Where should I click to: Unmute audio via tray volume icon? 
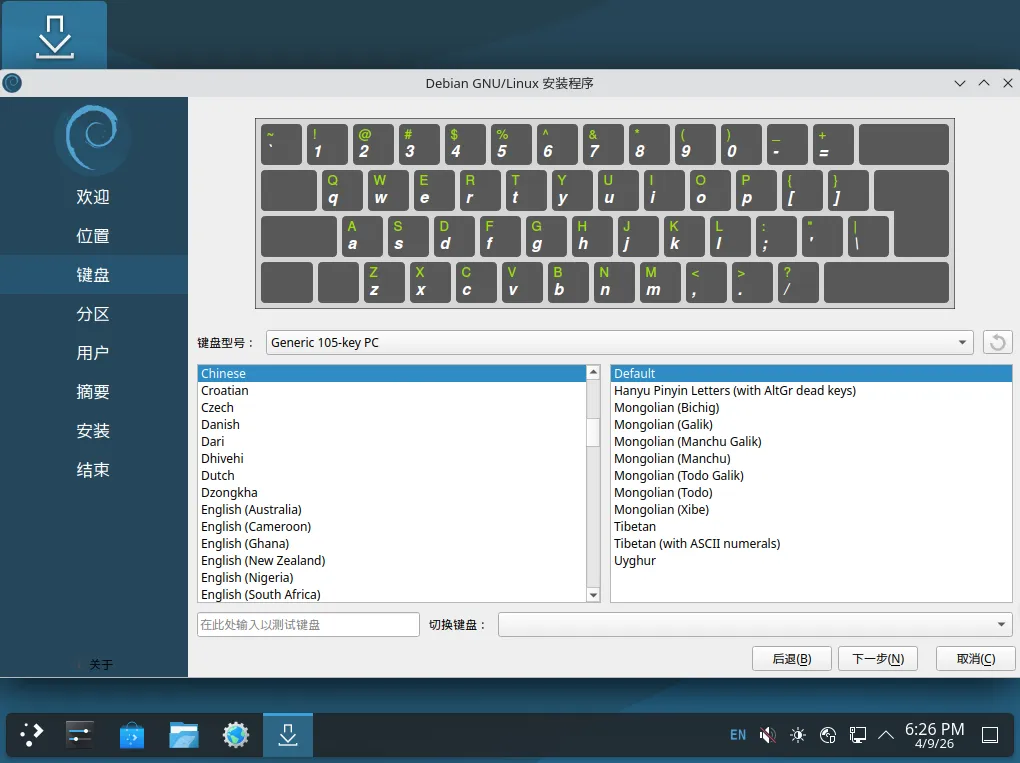pyautogui.click(x=768, y=735)
